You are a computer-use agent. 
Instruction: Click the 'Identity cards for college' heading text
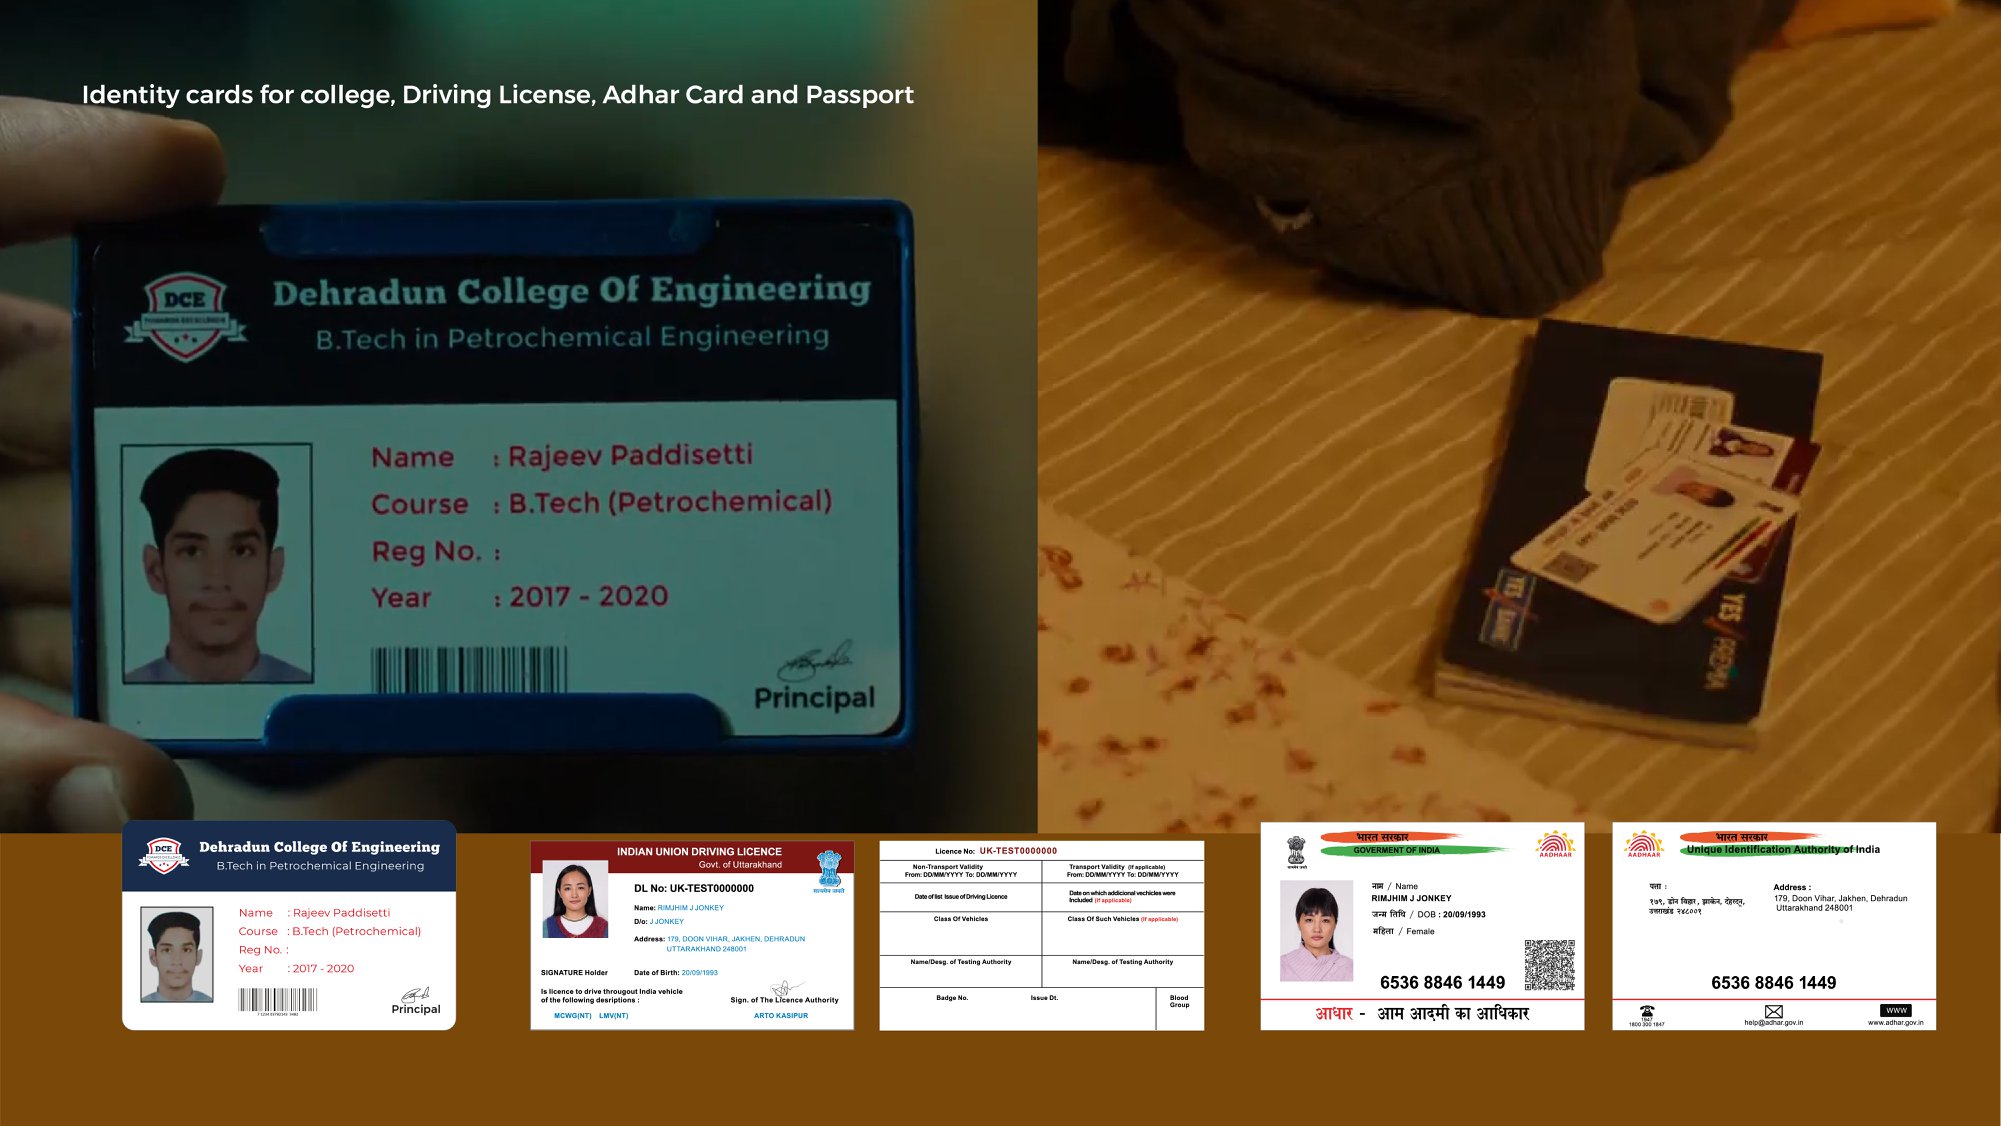tap(497, 95)
